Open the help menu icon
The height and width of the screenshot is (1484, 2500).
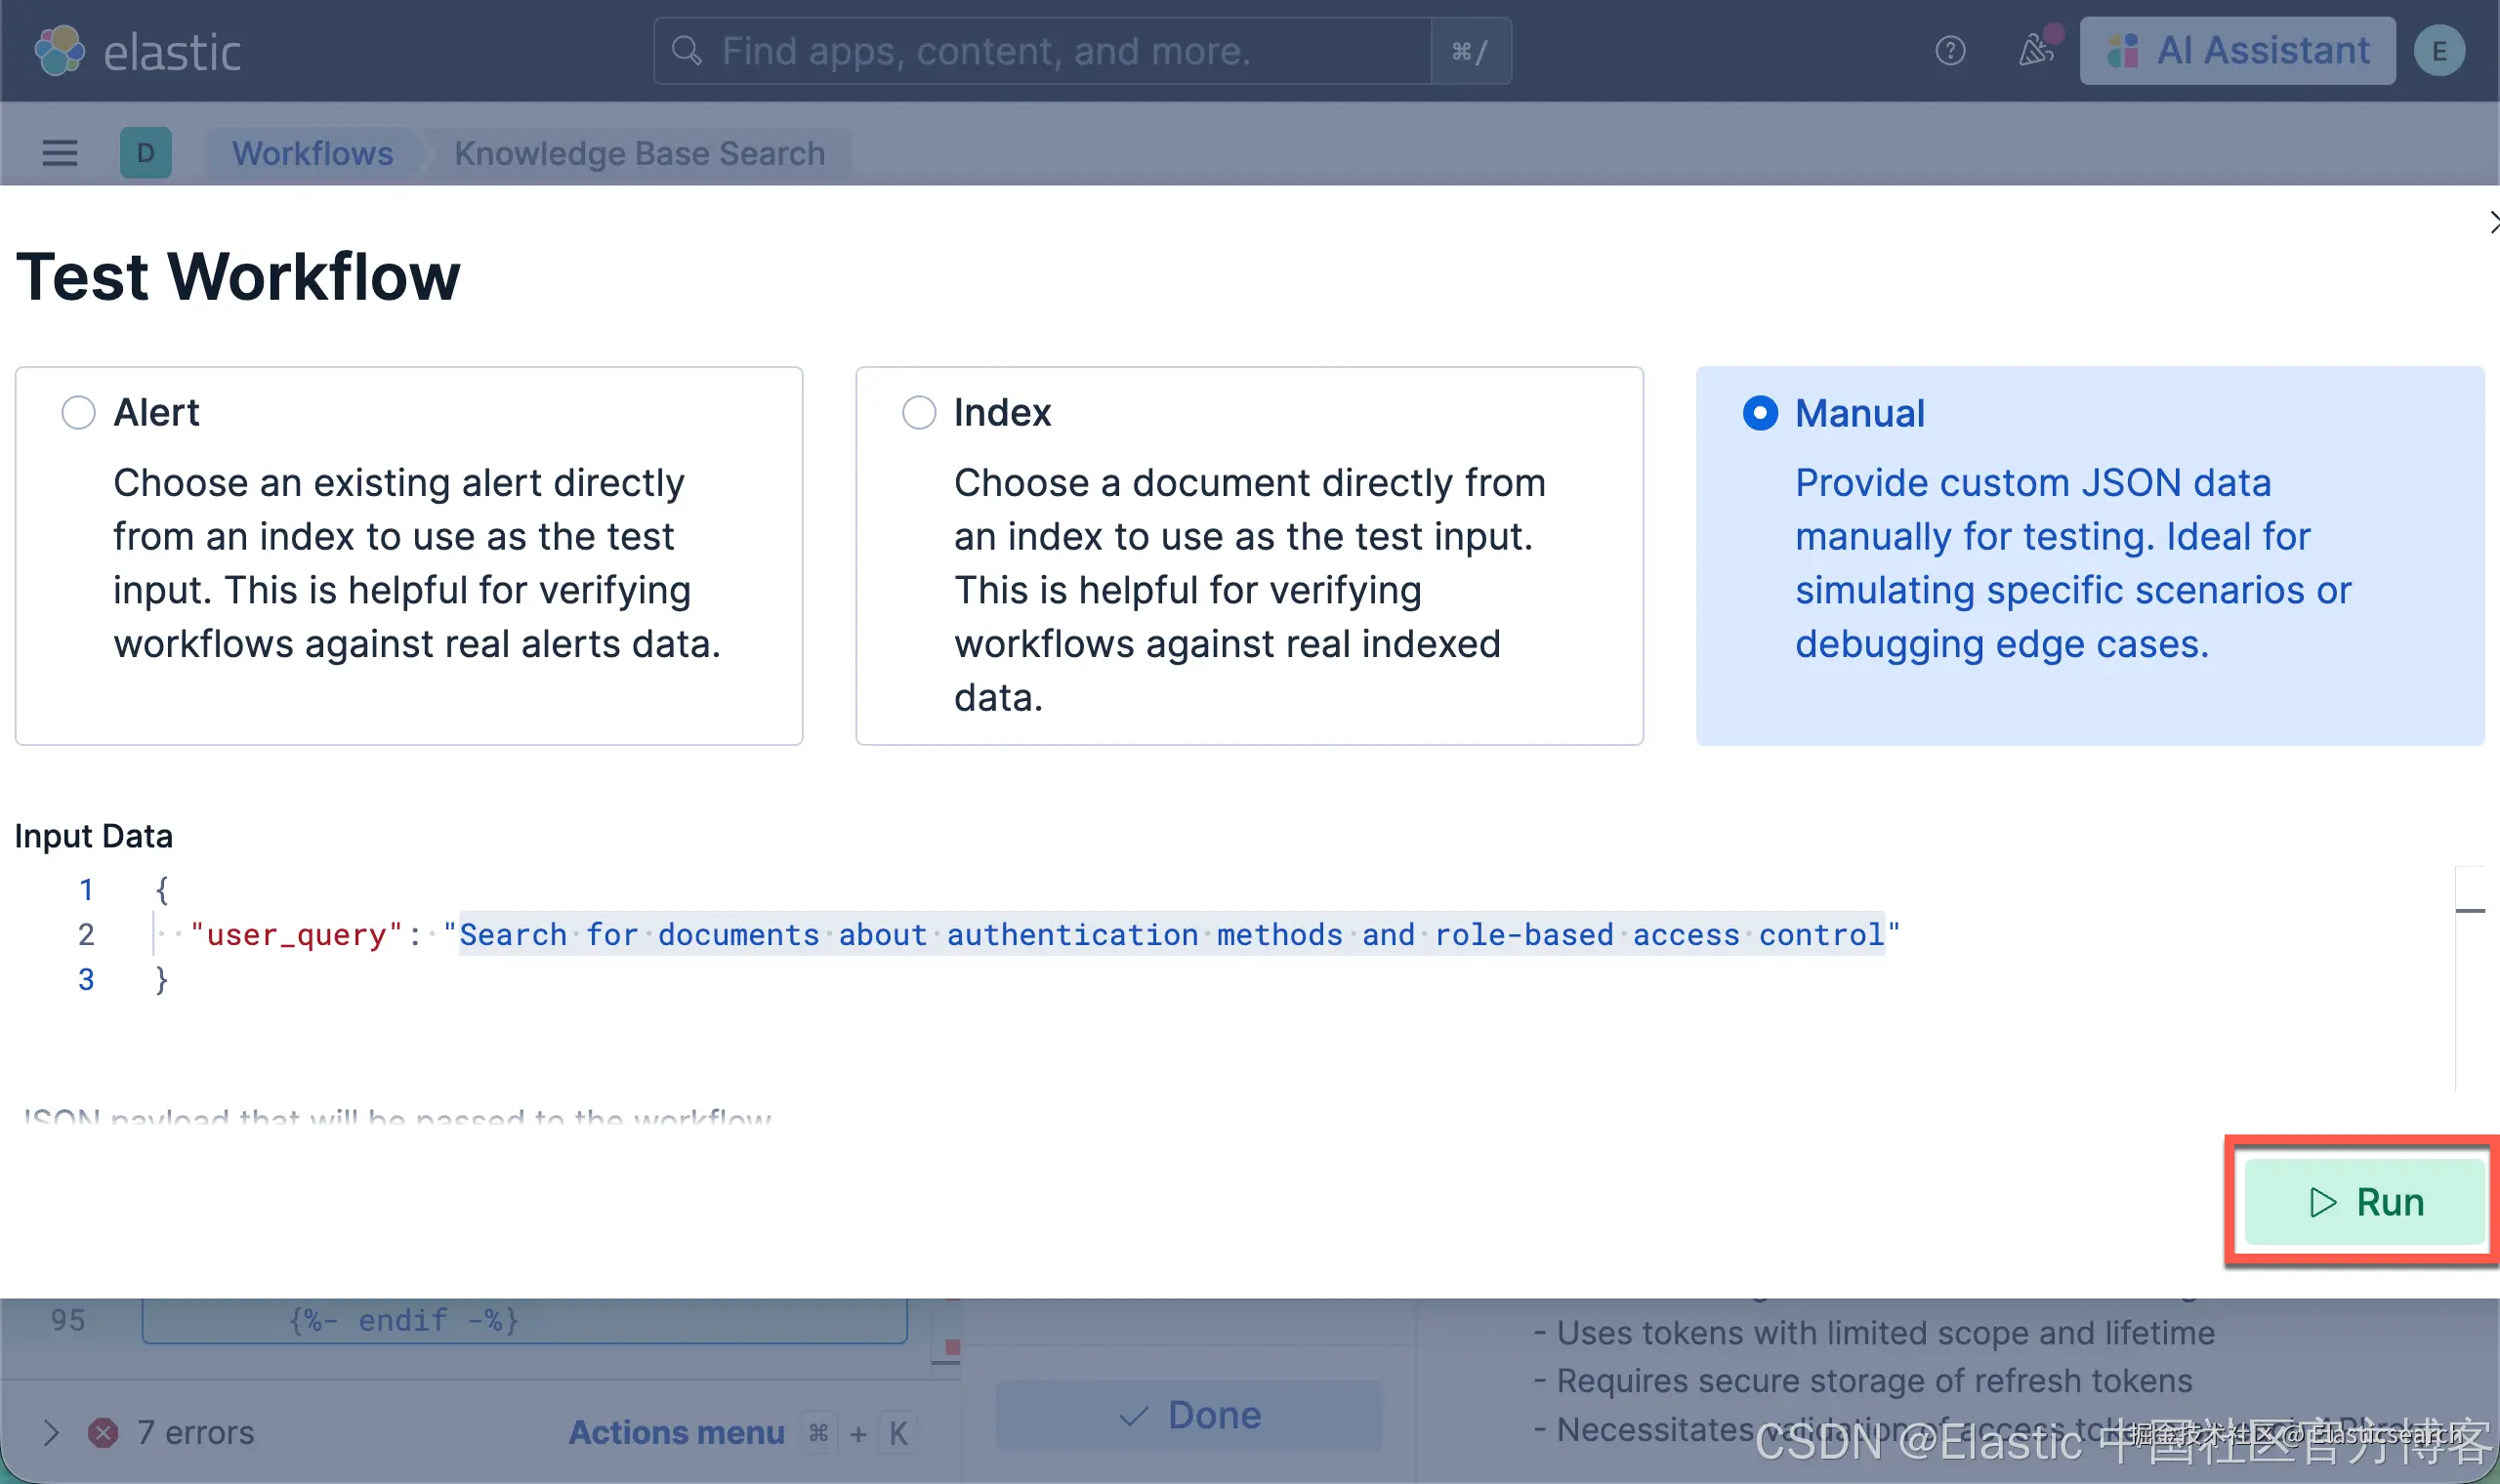(1949, 51)
